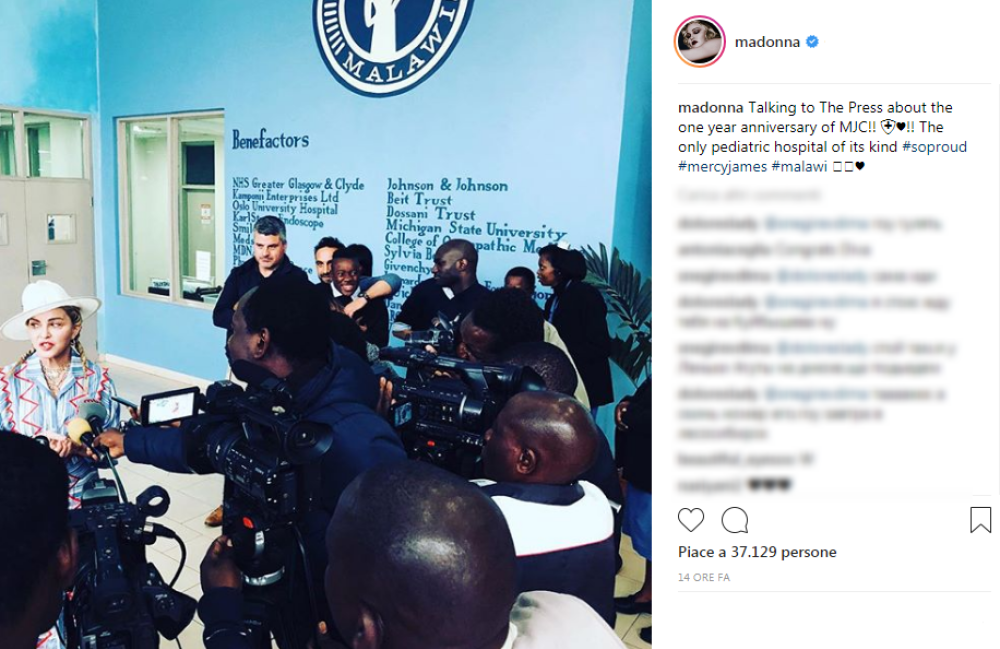Load more comments via blurred gray link

(749, 194)
